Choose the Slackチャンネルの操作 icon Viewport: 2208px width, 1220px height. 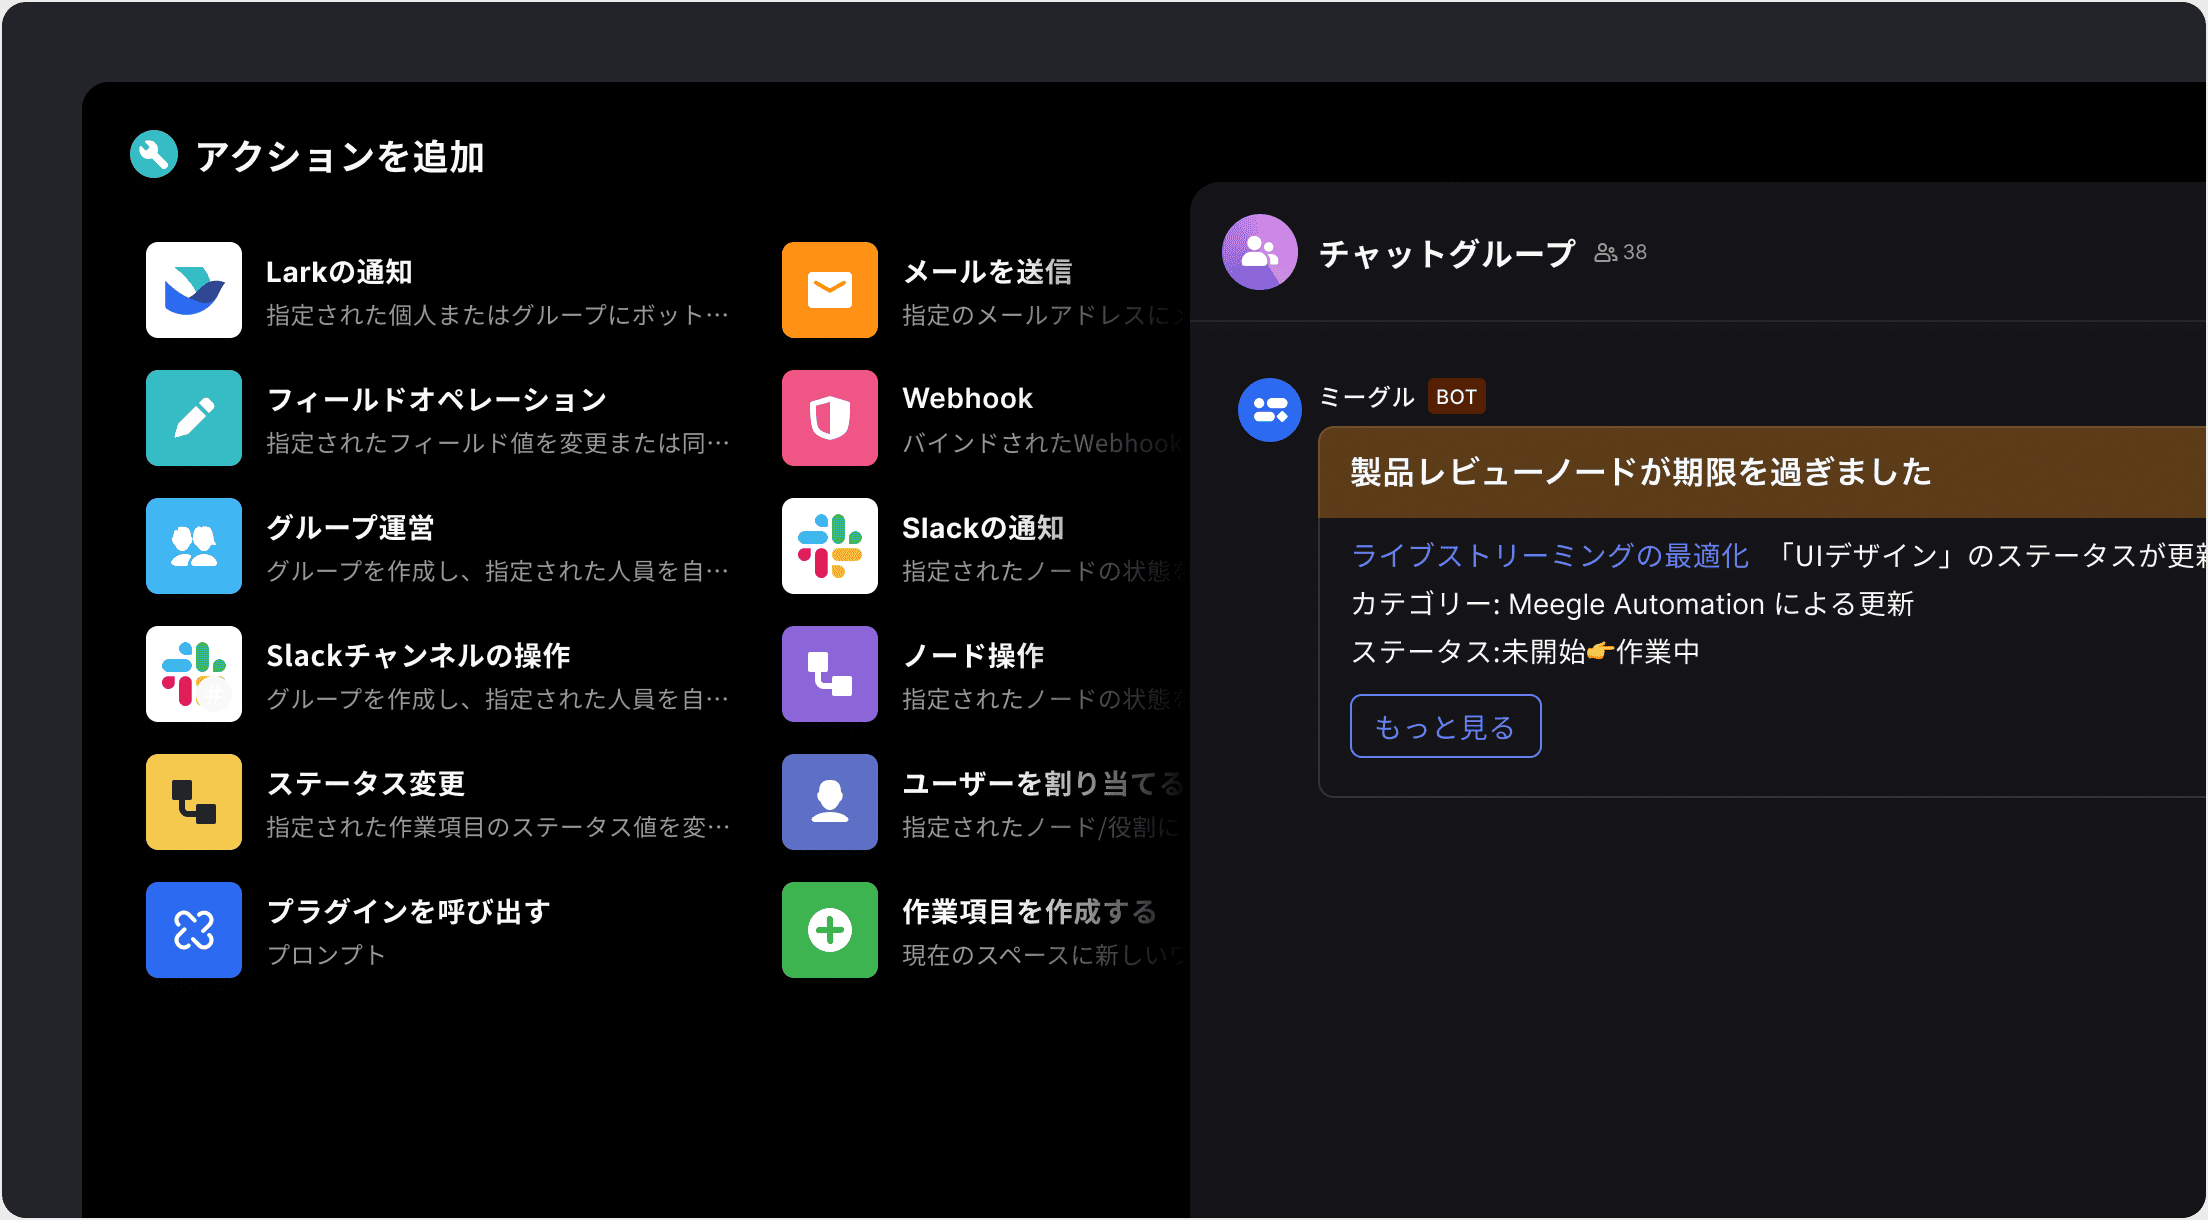click(193, 674)
